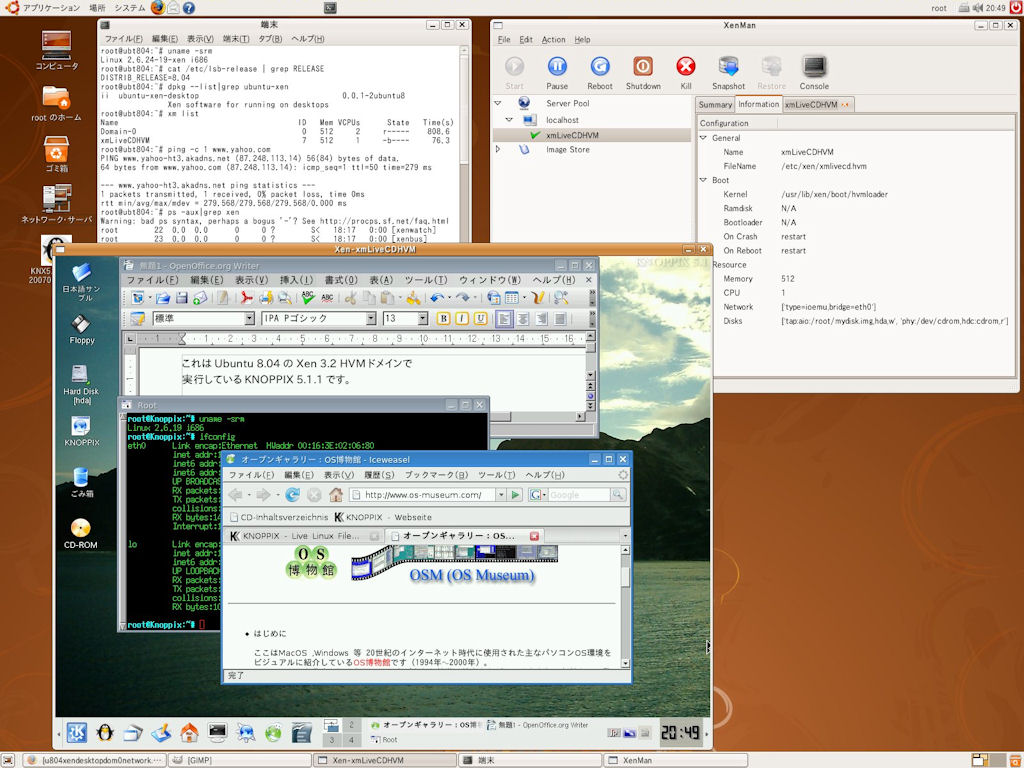
Task: Open the Ubuntu trash desktop icon
Action: [56, 154]
